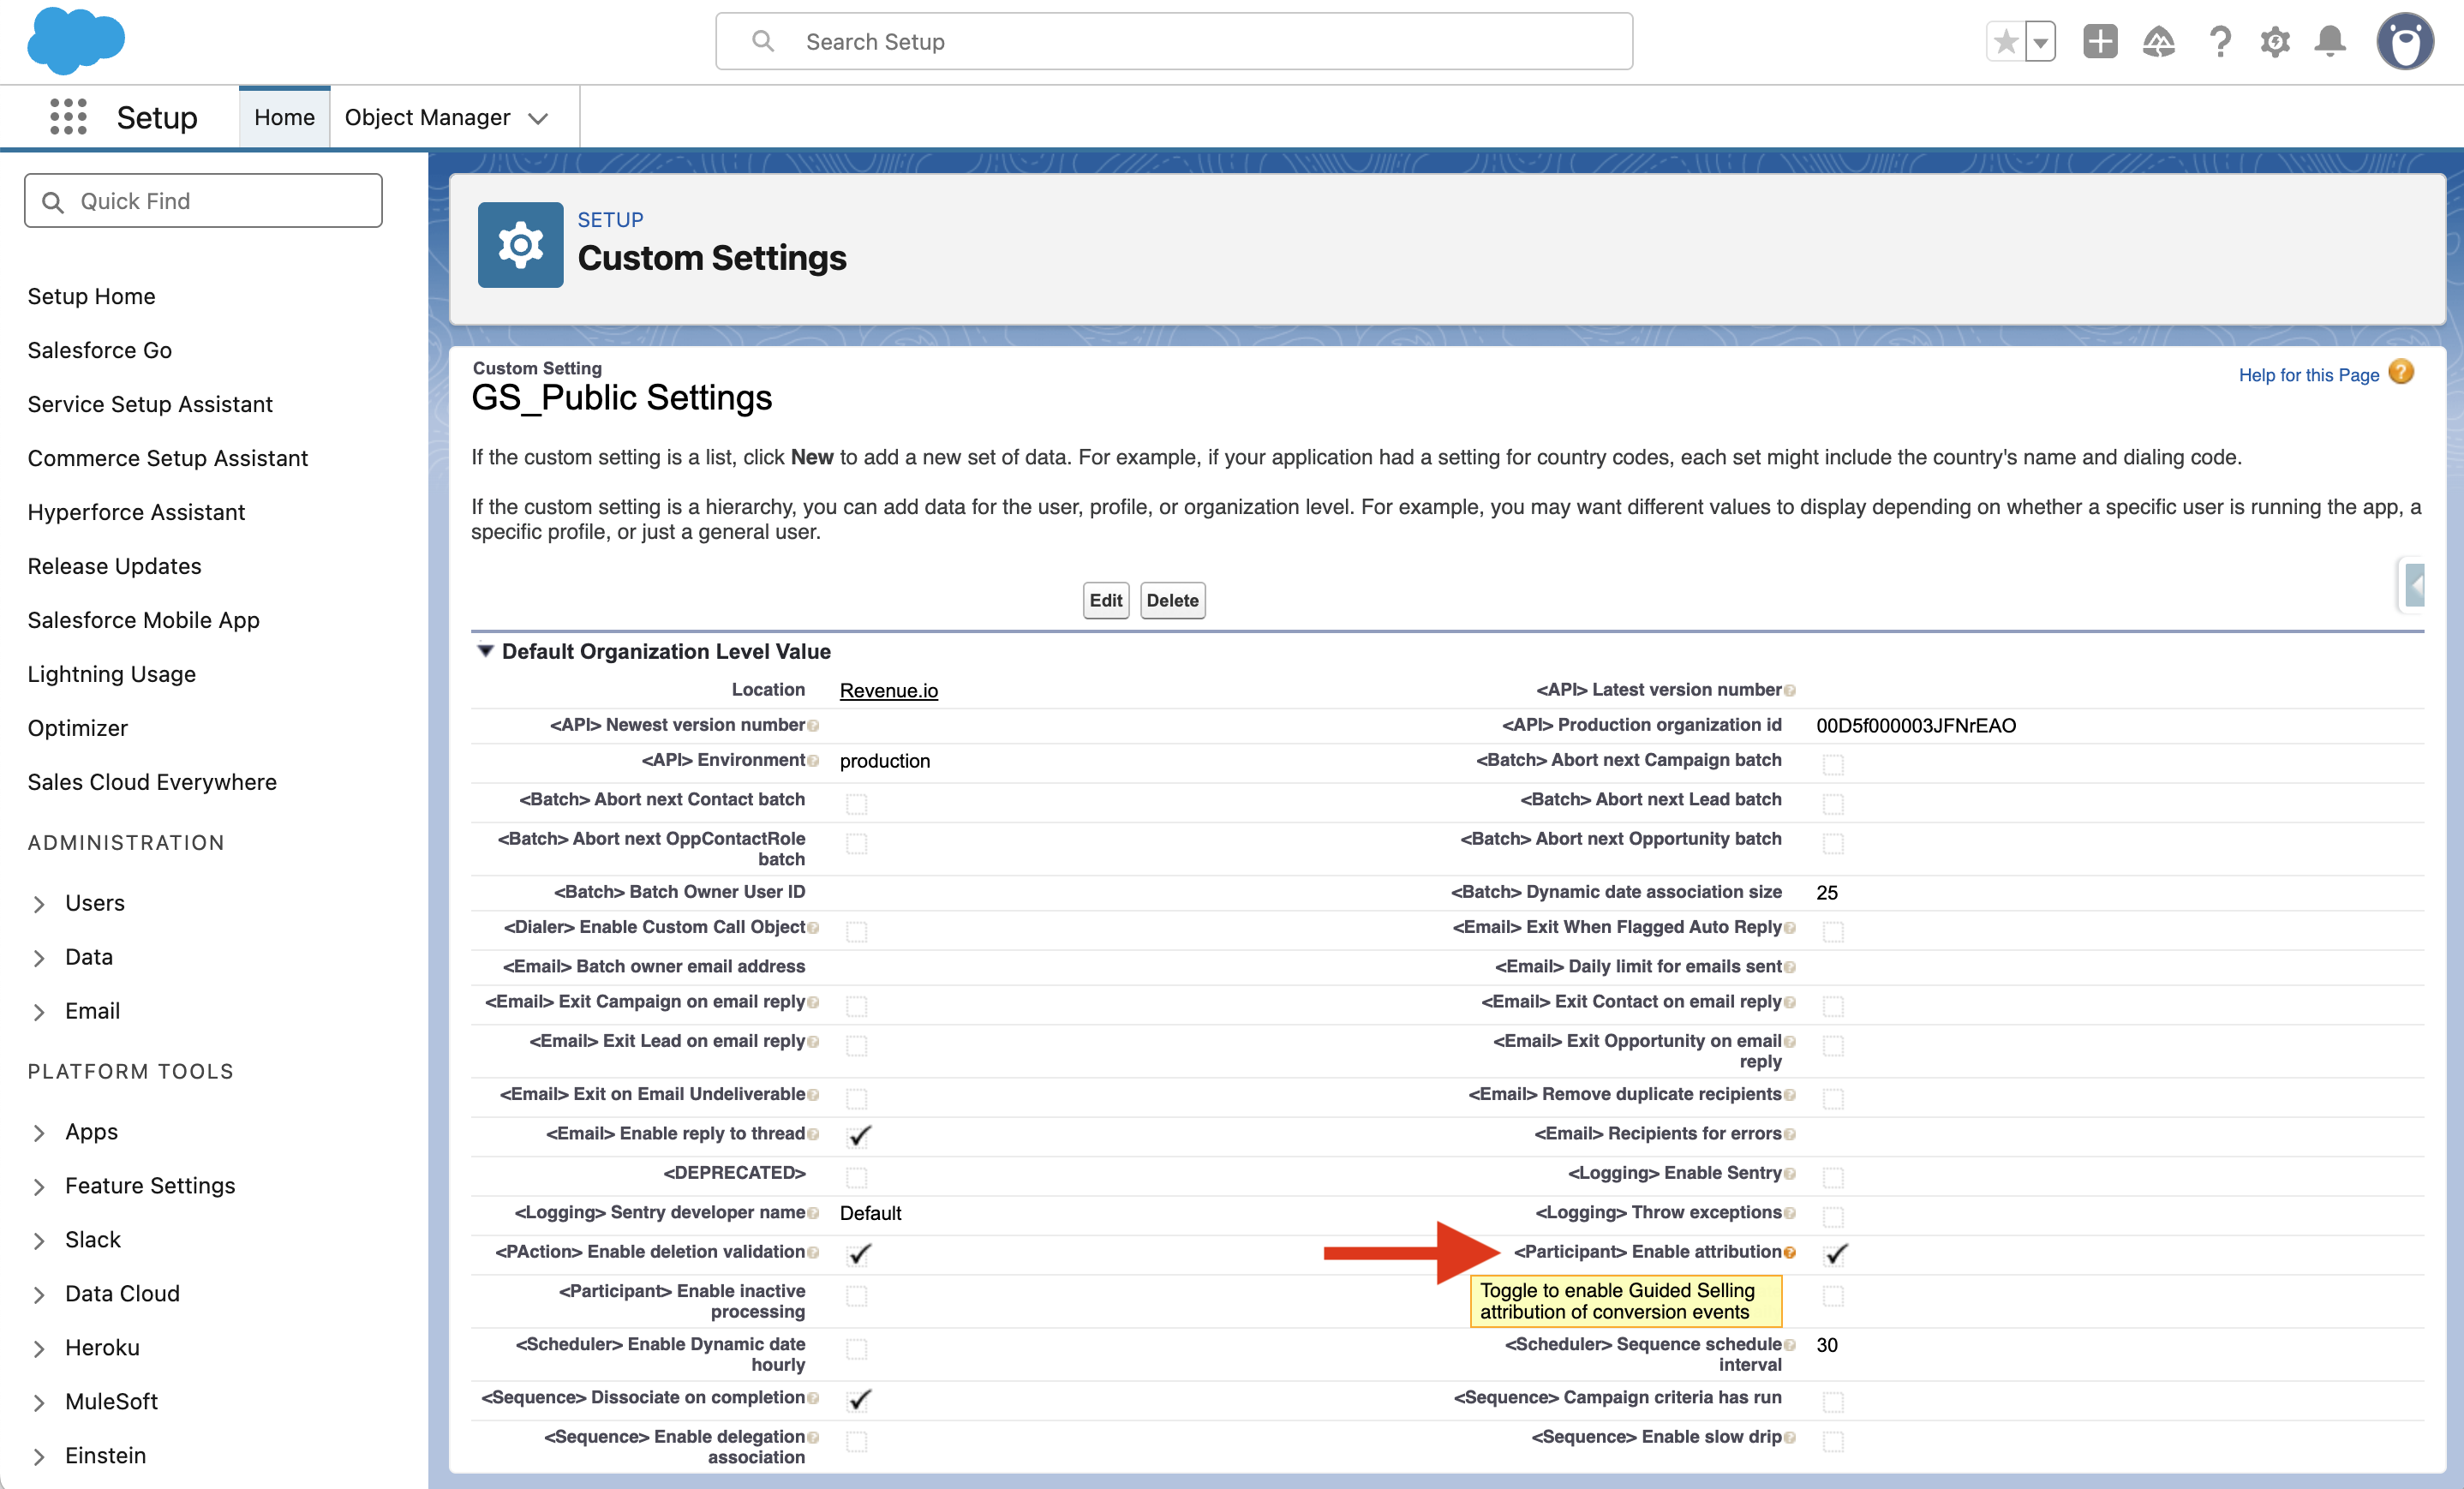Open the Revenue.io location link
The width and height of the screenshot is (2464, 1489).
(888, 690)
